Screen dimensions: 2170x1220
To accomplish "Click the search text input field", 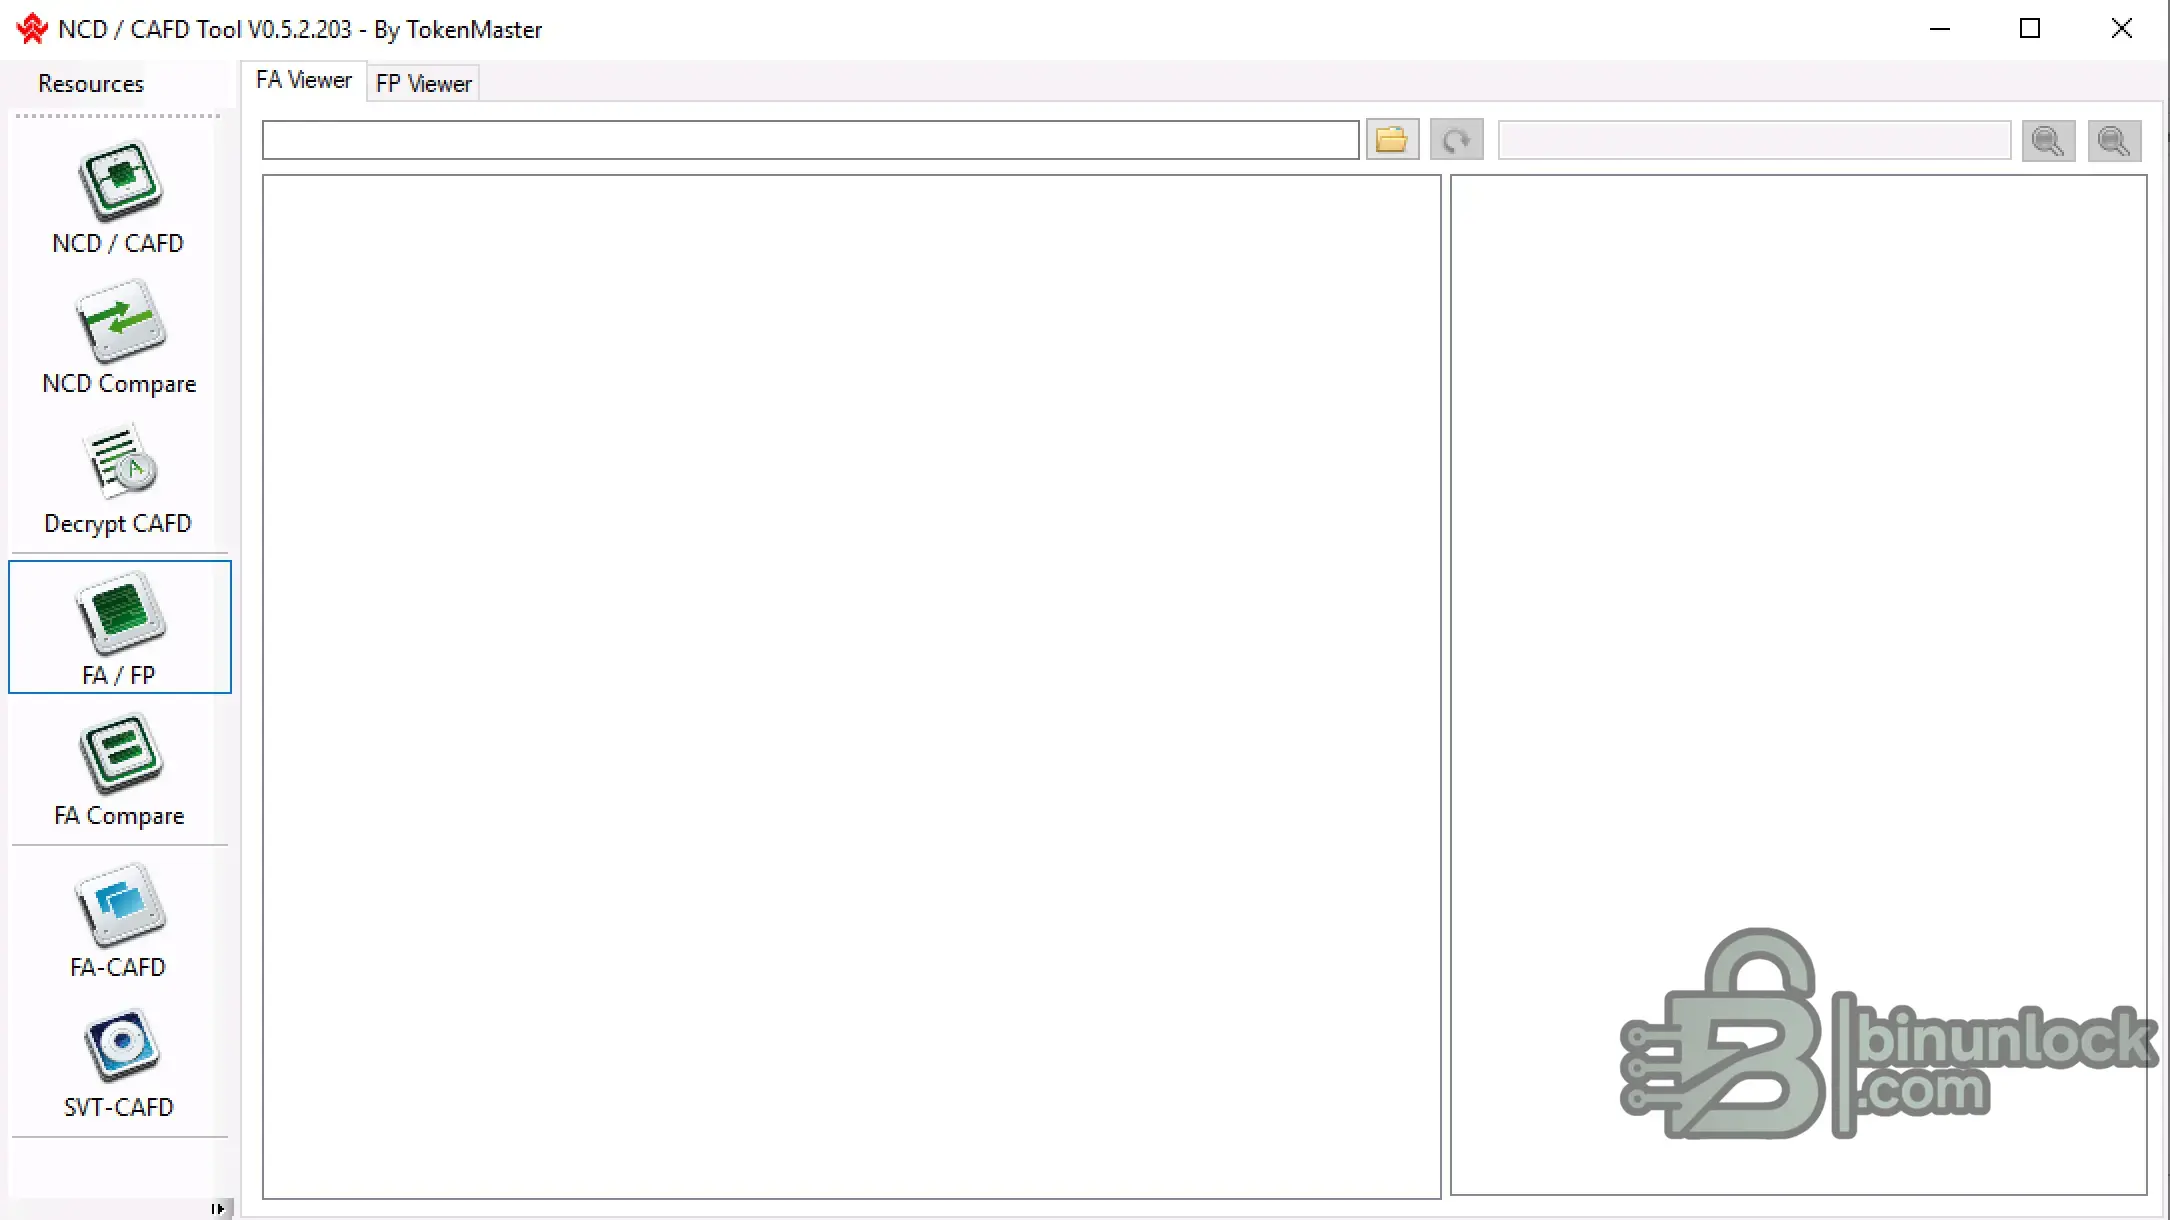I will (x=1754, y=140).
